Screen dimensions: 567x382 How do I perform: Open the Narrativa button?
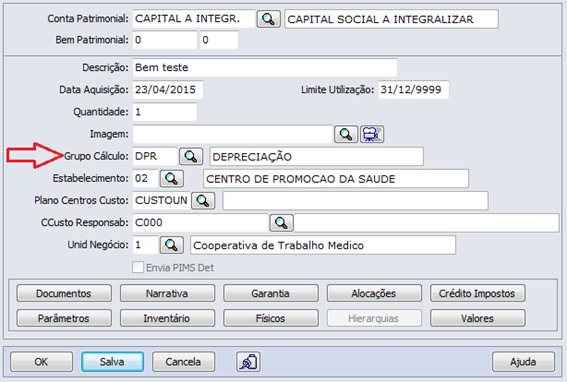167,293
